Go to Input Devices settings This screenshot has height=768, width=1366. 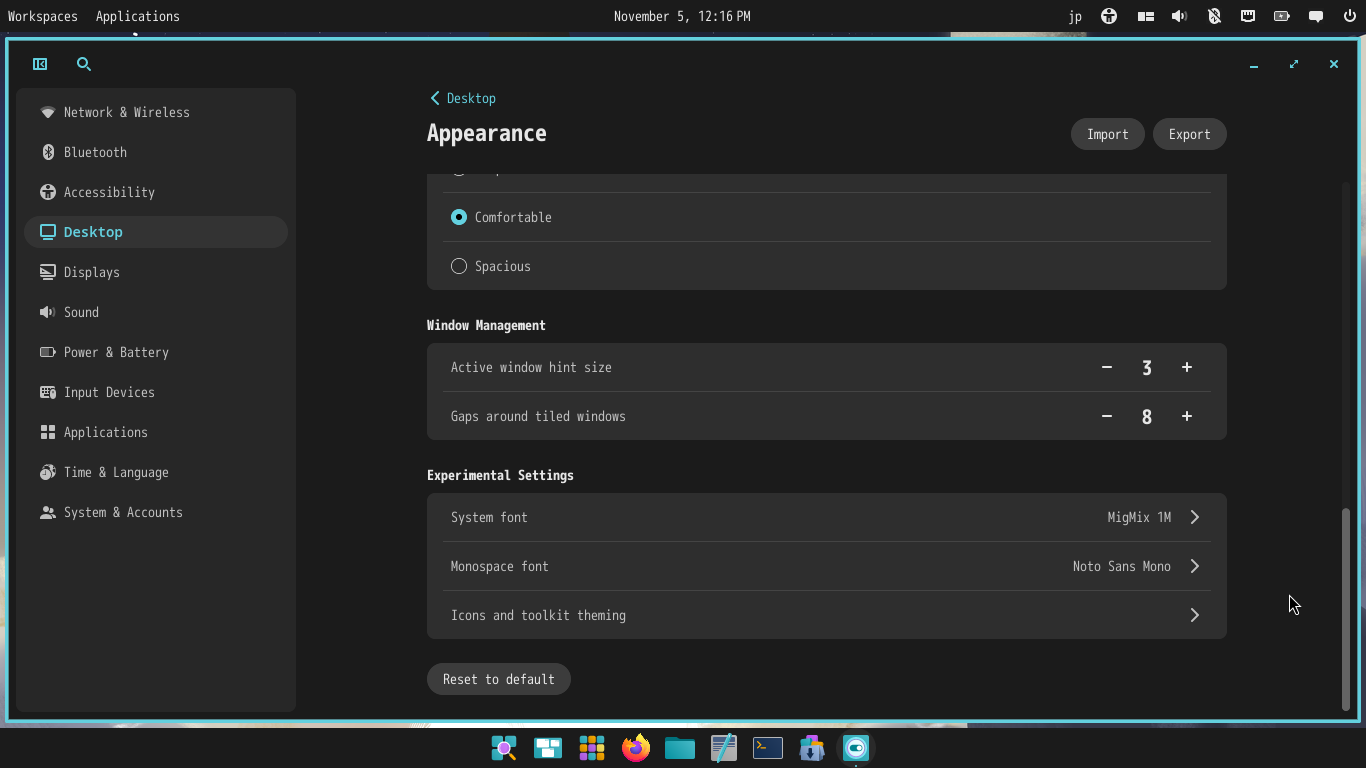pyautogui.click(x=156, y=392)
